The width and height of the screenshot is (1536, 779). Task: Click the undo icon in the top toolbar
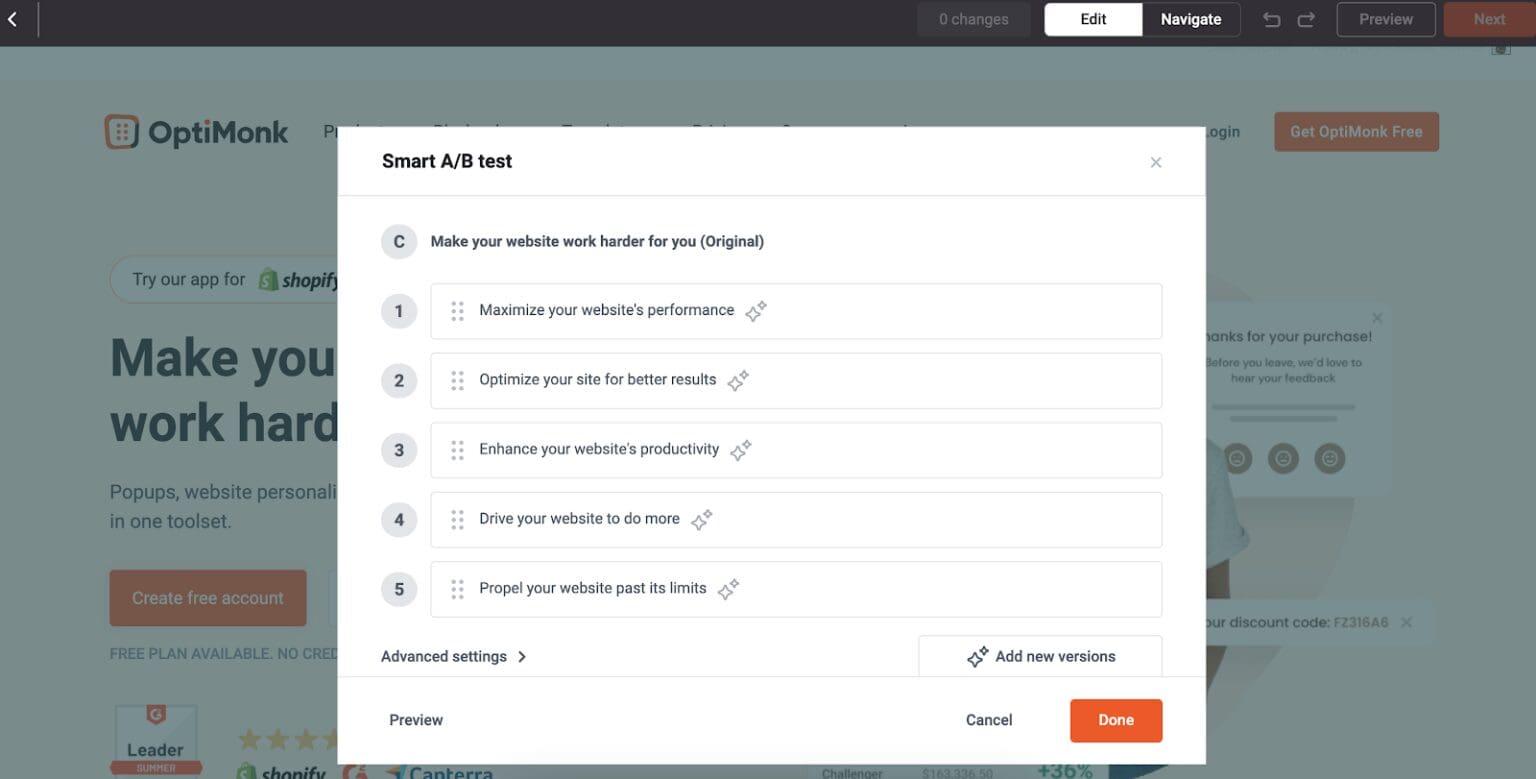pos(1270,19)
